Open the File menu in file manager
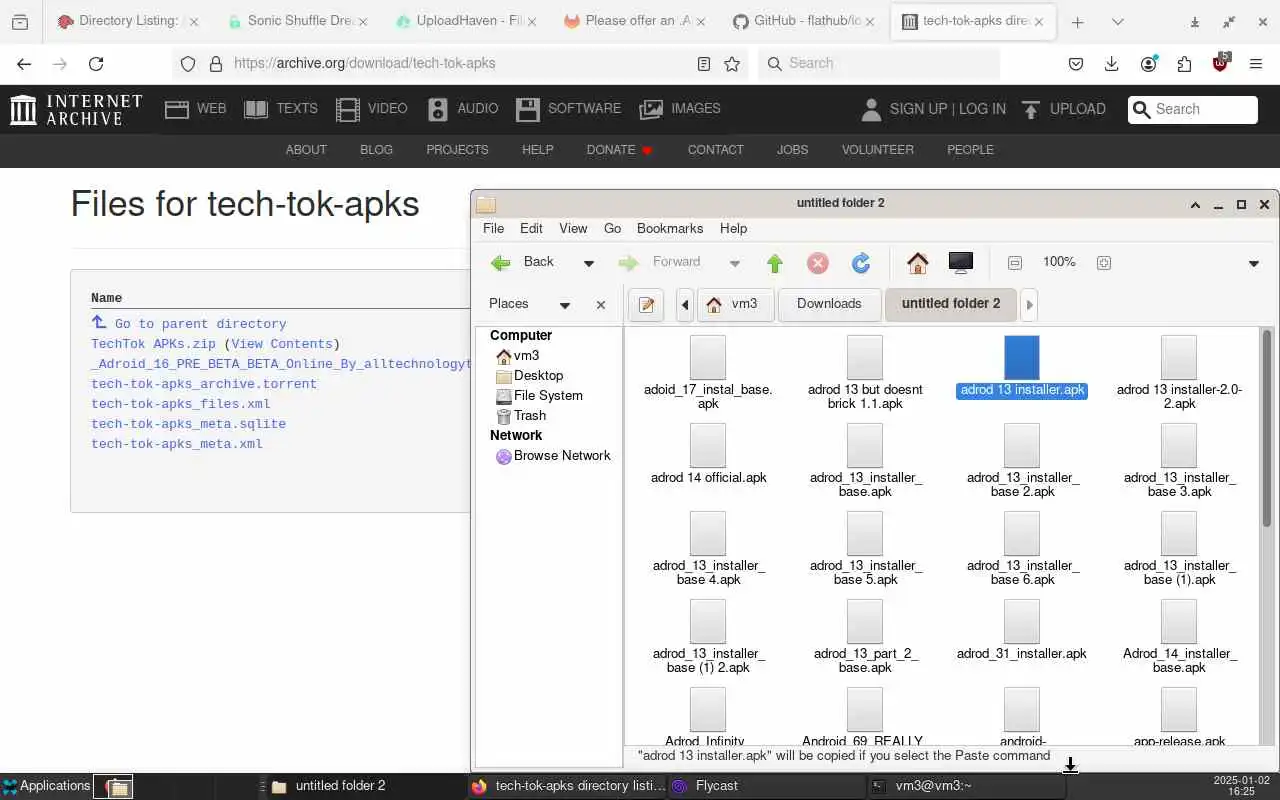Viewport: 1280px width, 800px height. [x=494, y=228]
